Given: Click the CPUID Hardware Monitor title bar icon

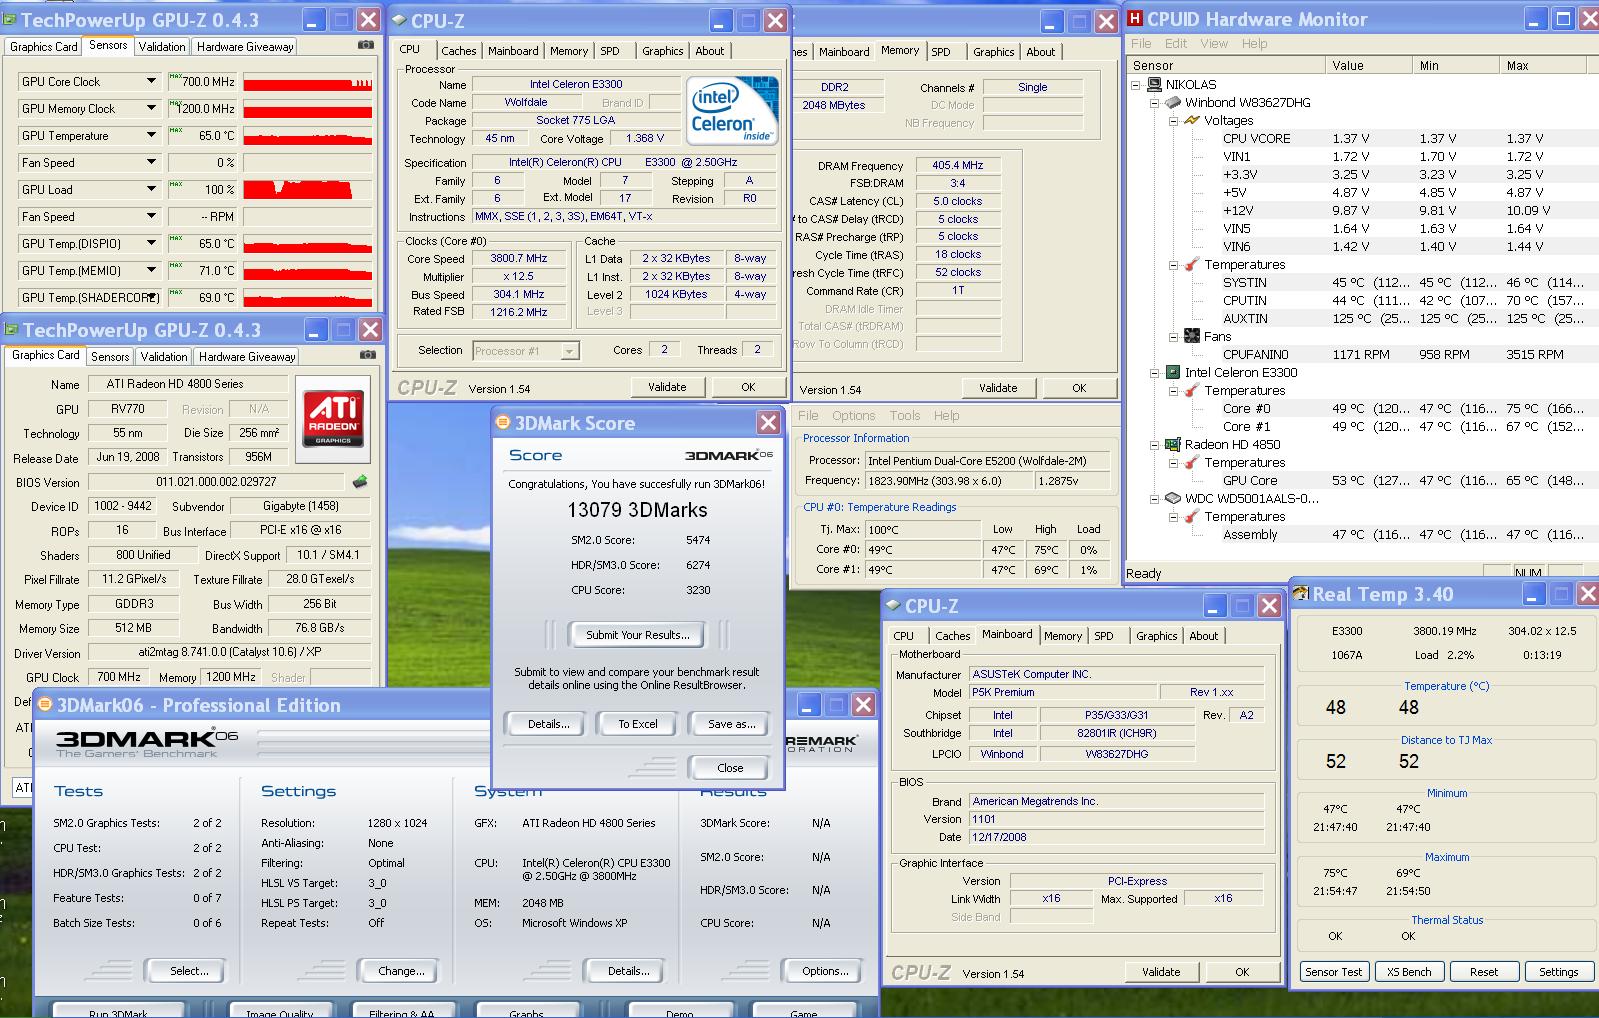Looking at the screenshot, I should pyautogui.click(x=1135, y=18).
